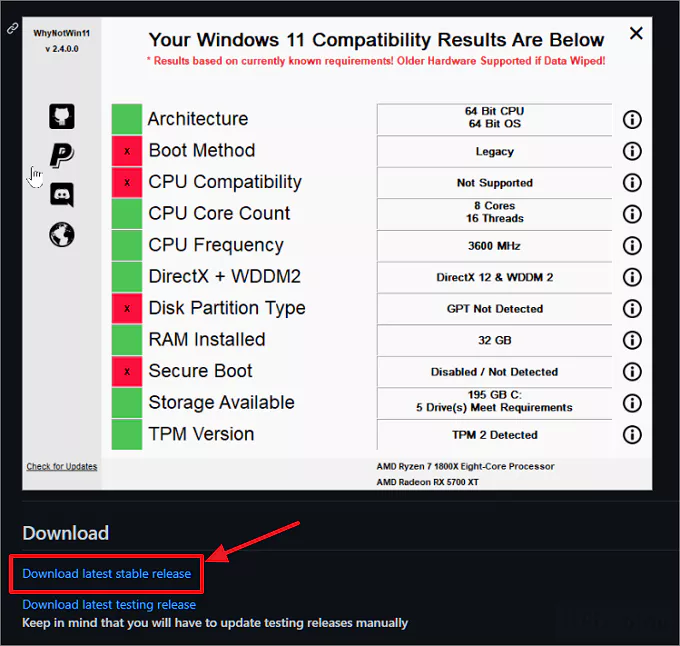Select the 'Disabled / Not Detected' result

click(x=494, y=372)
